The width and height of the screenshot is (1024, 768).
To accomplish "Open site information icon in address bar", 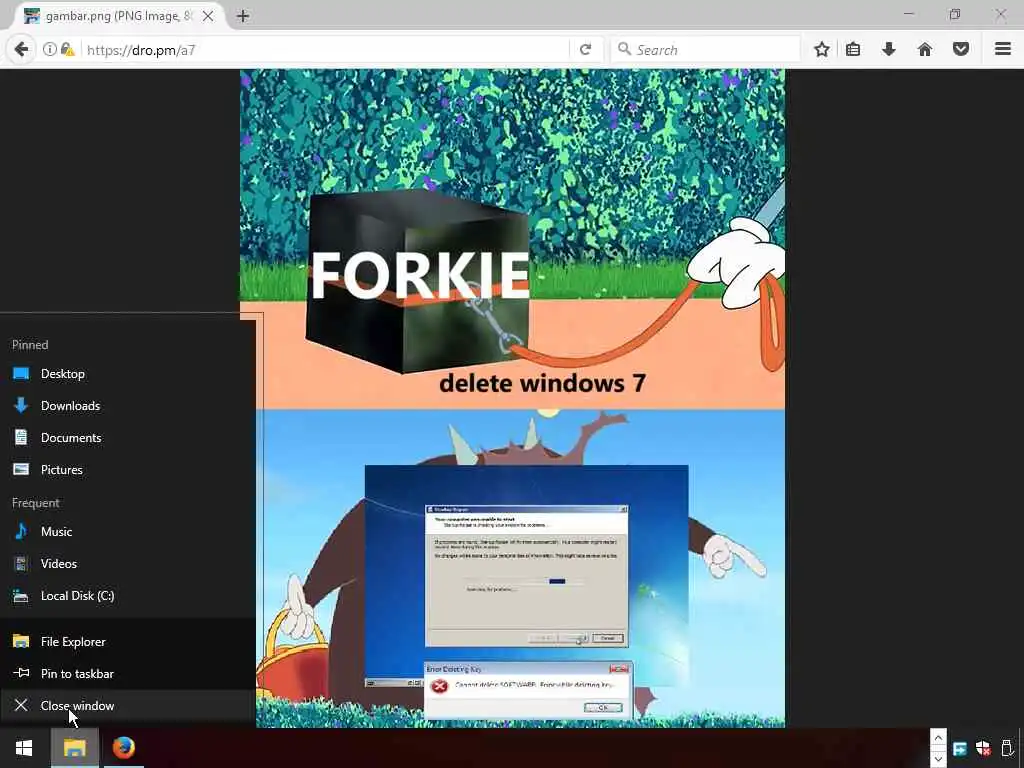I will pyautogui.click(x=50, y=50).
